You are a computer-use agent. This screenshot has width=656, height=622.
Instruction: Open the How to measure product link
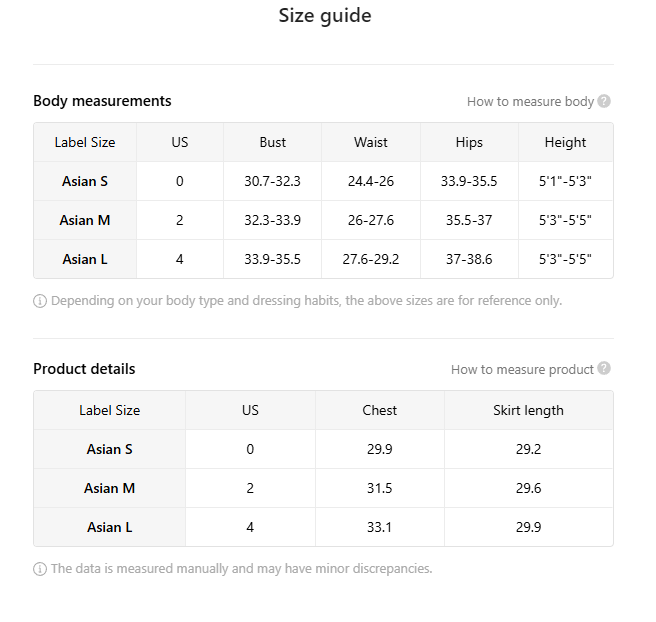pyautogui.click(x=522, y=369)
